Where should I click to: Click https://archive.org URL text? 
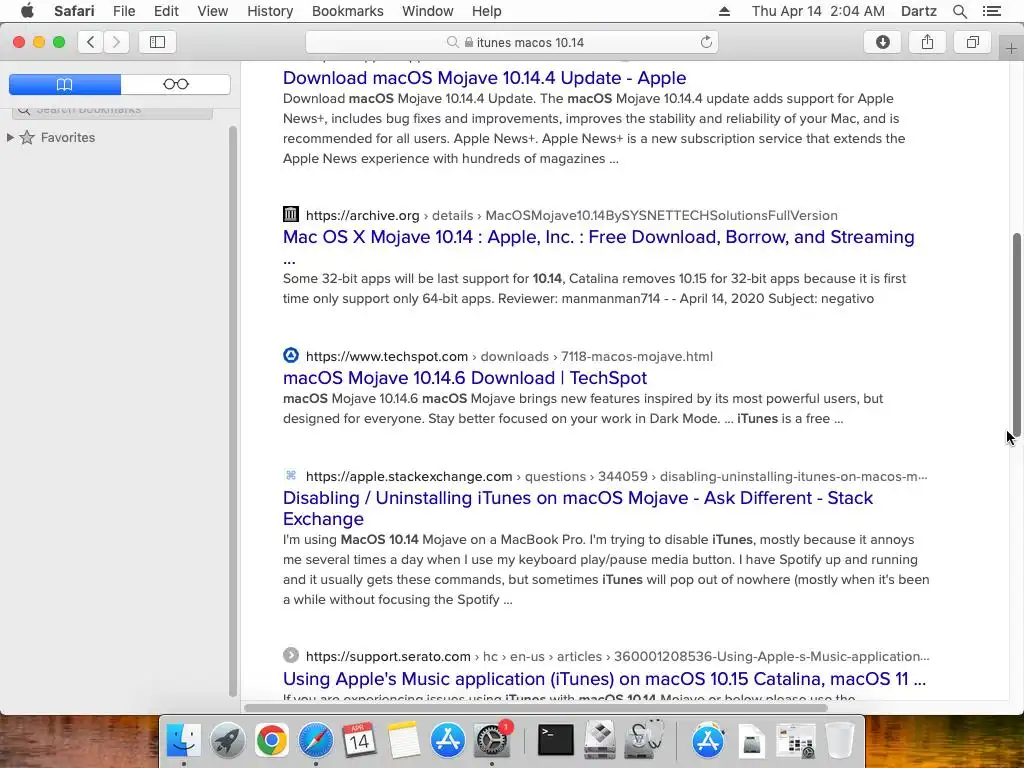[x=362, y=216]
